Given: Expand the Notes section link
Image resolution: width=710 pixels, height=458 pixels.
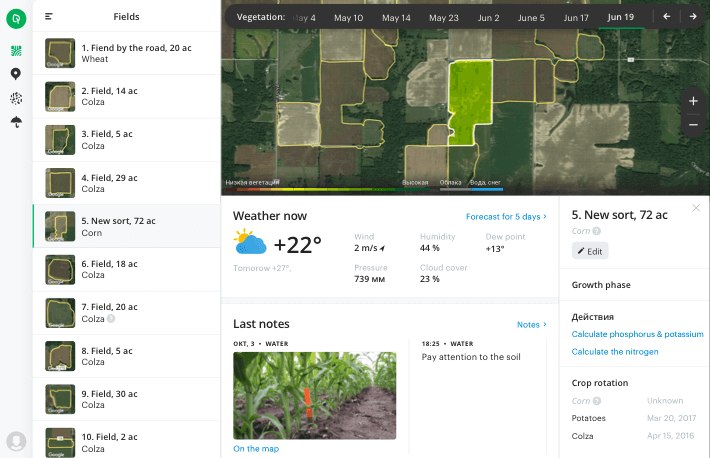Looking at the screenshot, I should (x=531, y=325).
